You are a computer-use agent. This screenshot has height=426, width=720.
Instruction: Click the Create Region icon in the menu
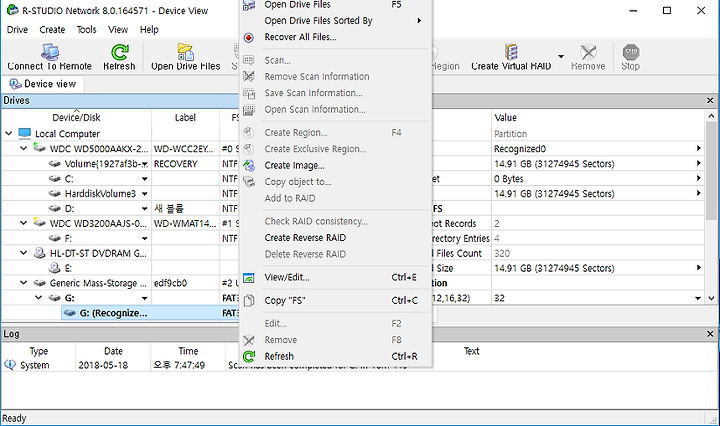click(x=249, y=133)
